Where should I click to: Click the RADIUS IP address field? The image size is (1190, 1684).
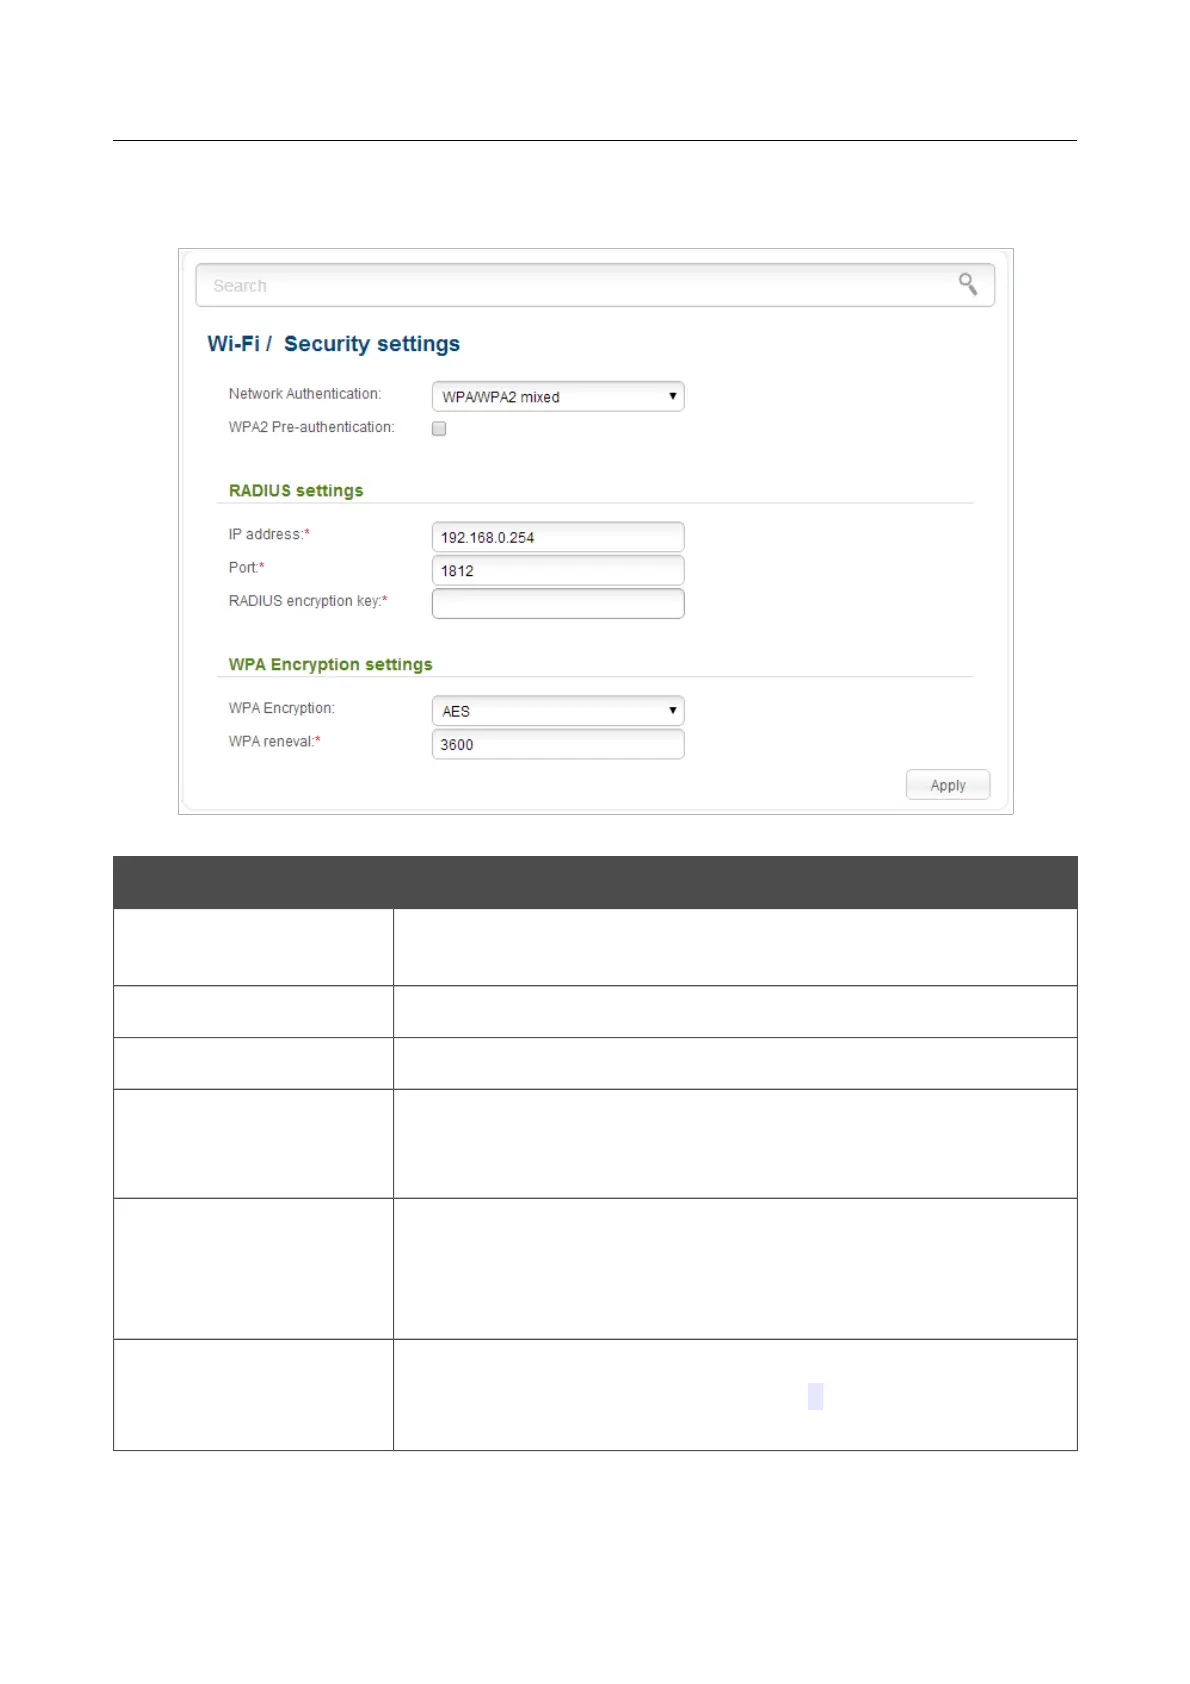558,537
